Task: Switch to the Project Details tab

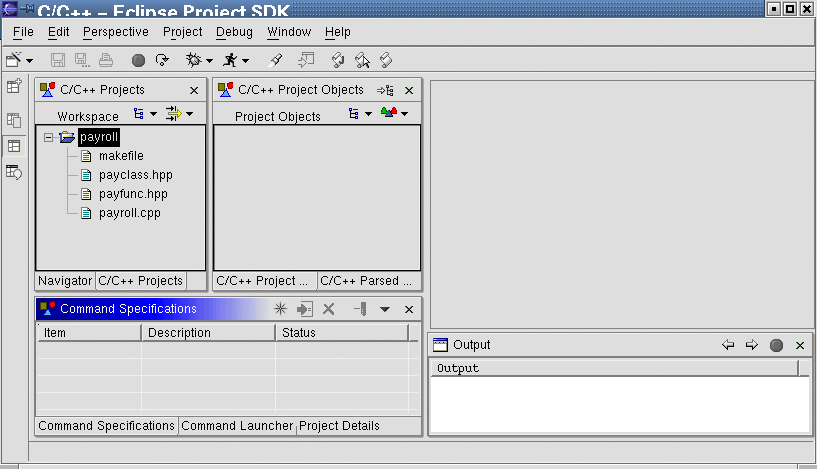Action: pos(339,426)
